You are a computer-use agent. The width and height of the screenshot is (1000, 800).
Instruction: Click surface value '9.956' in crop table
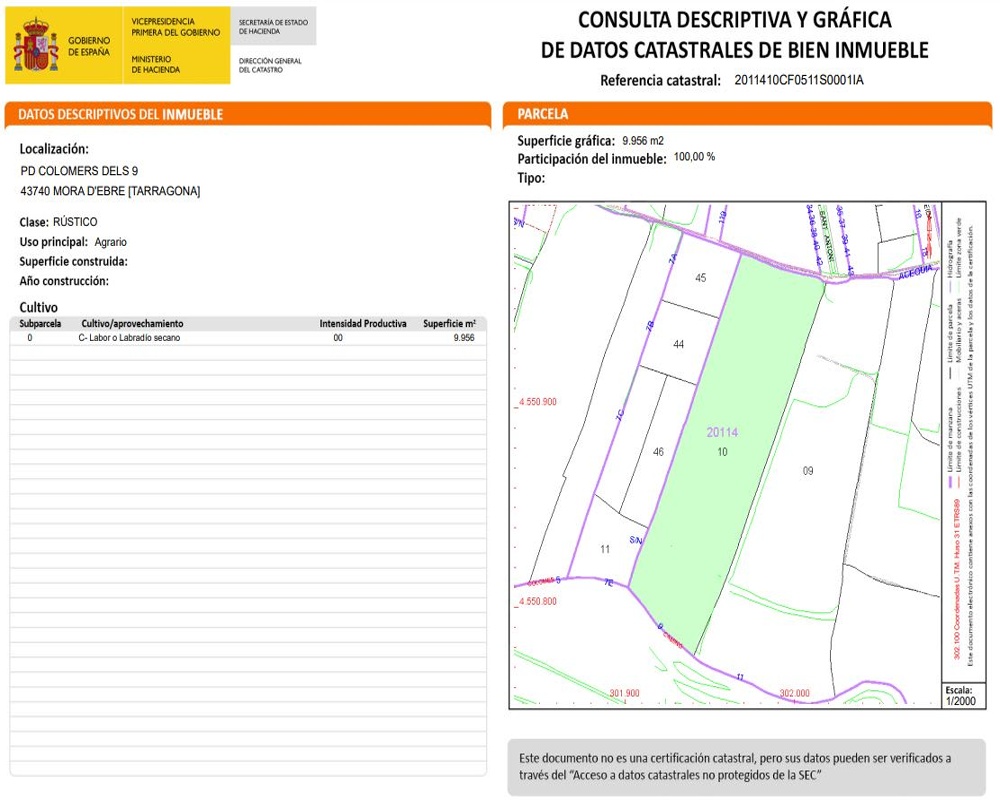click(464, 337)
